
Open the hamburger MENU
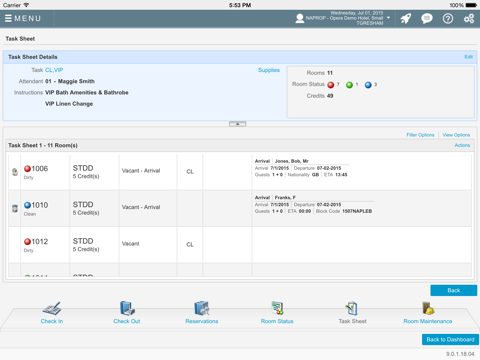tap(23, 18)
